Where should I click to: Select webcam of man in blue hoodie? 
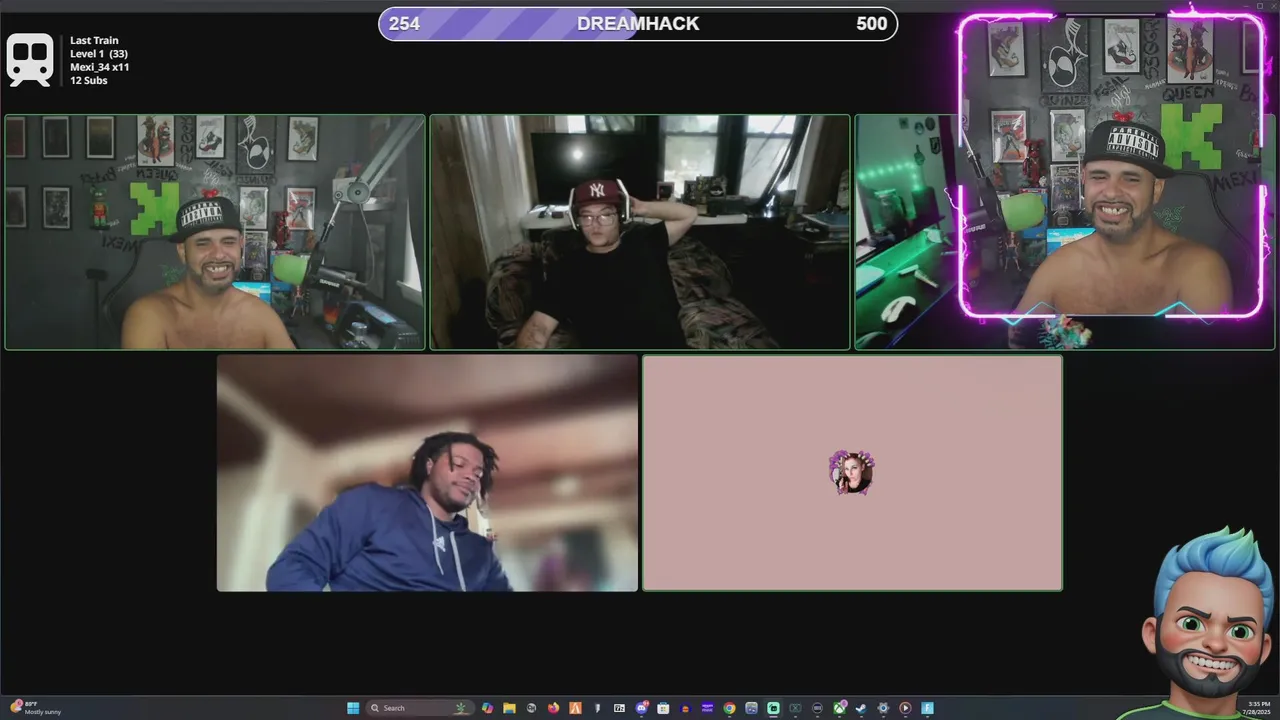pos(427,473)
